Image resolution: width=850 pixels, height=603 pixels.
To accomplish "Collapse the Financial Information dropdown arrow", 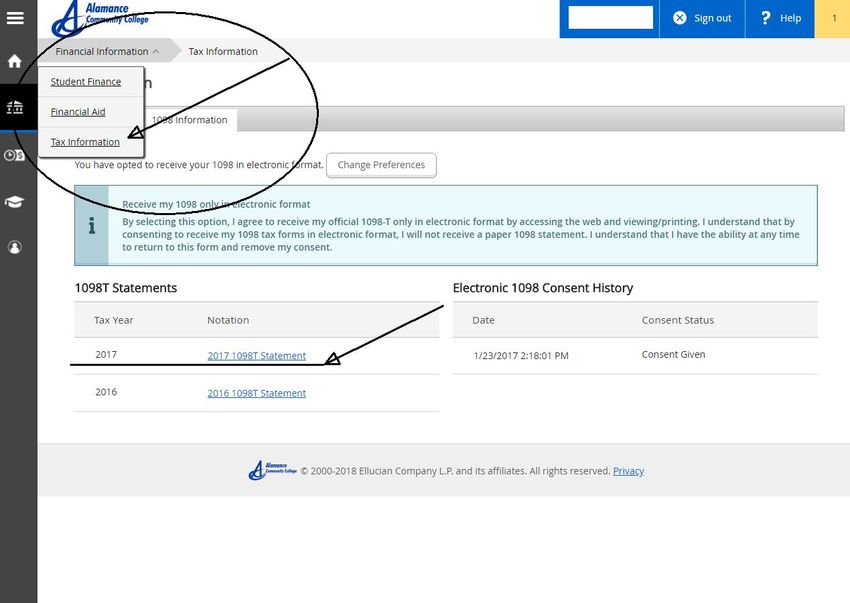I will pos(156,52).
